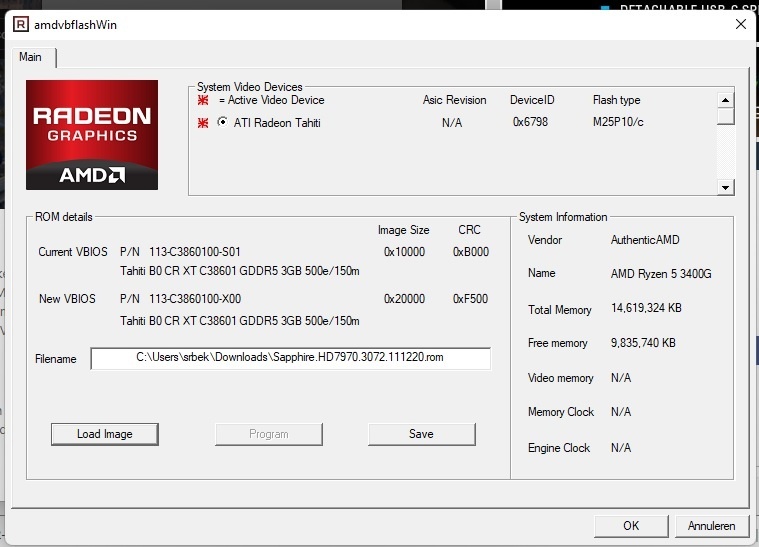This screenshot has width=759, height=547.
Task: Click the Image Size column header
Action: click(x=404, y=230)
